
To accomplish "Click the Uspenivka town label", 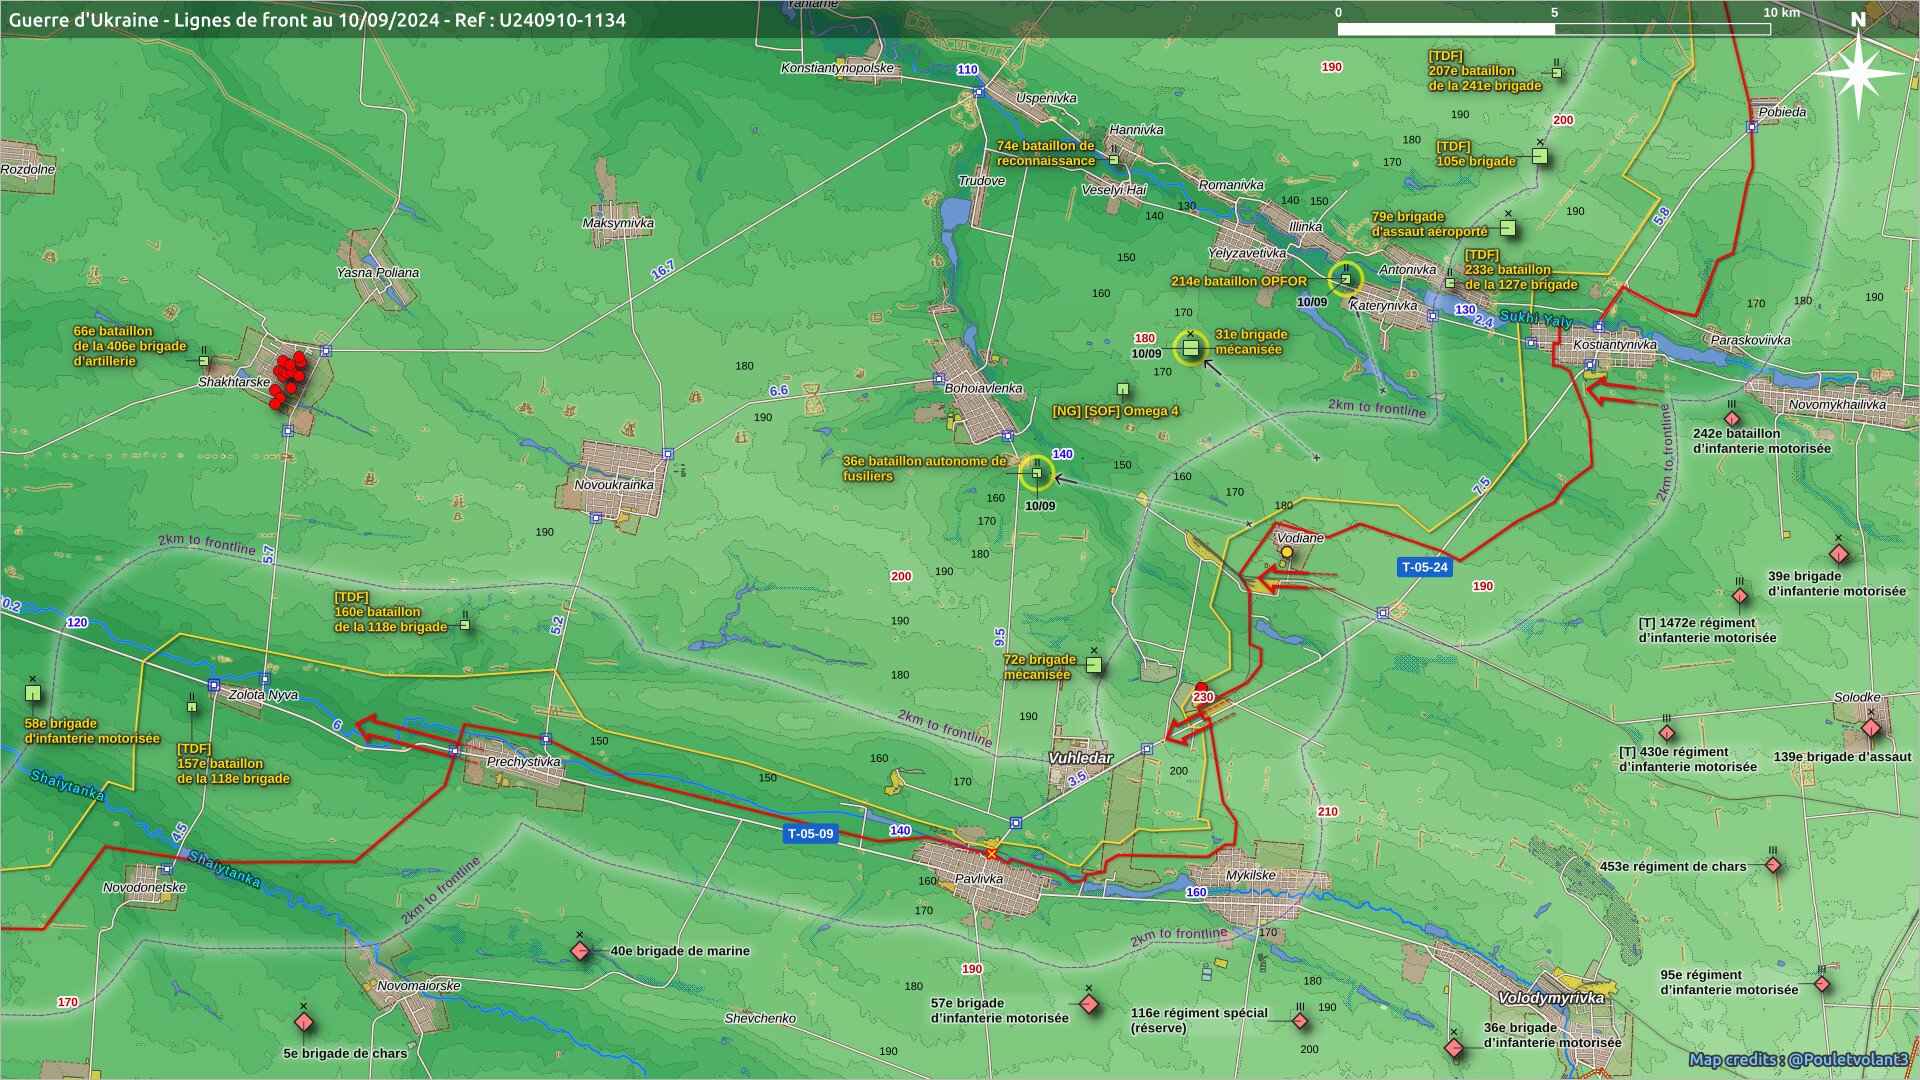I will click(1046, 99).
